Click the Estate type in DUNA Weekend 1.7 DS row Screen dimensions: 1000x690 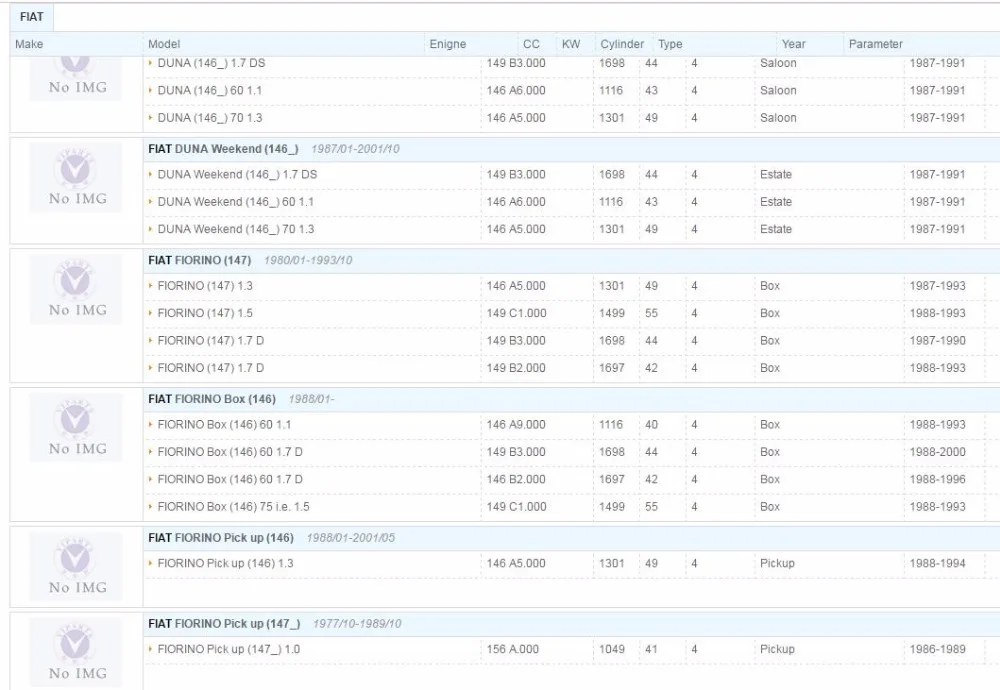click(776, 174)
